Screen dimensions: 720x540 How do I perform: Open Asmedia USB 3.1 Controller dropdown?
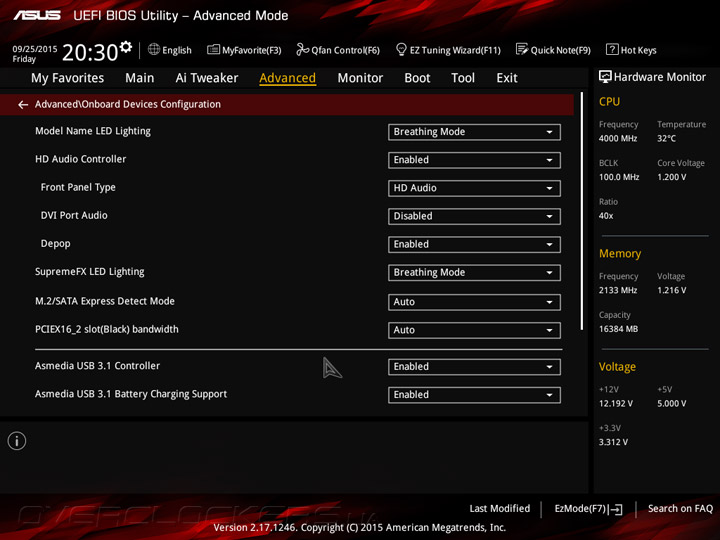(474, 367)
